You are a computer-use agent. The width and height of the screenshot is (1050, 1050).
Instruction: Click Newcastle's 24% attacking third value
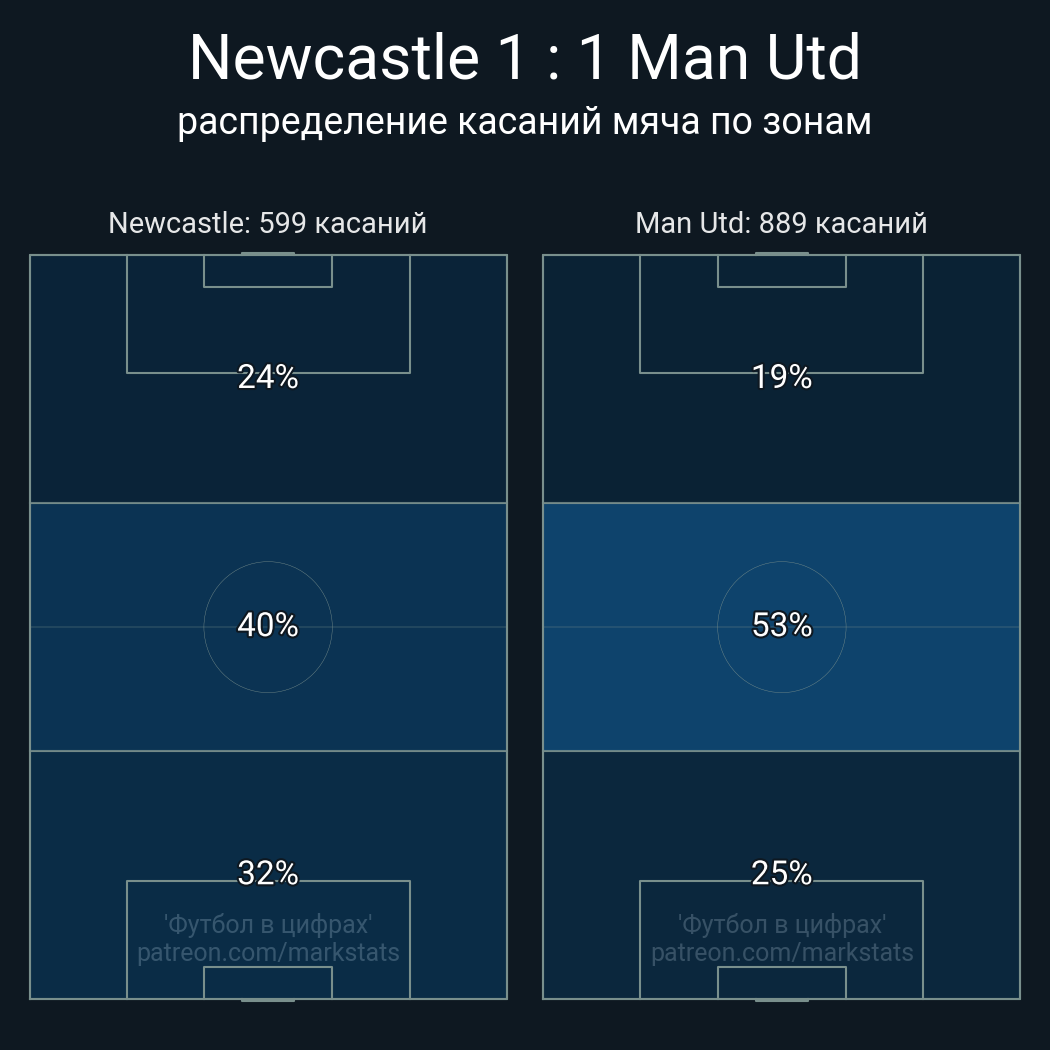267,377
